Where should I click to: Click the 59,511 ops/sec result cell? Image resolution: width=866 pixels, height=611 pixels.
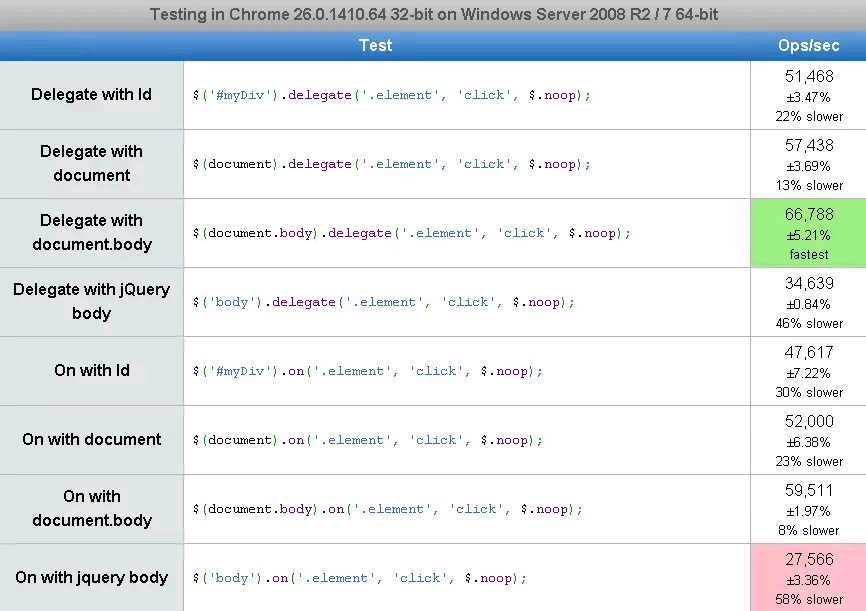(x=808, y=509)
